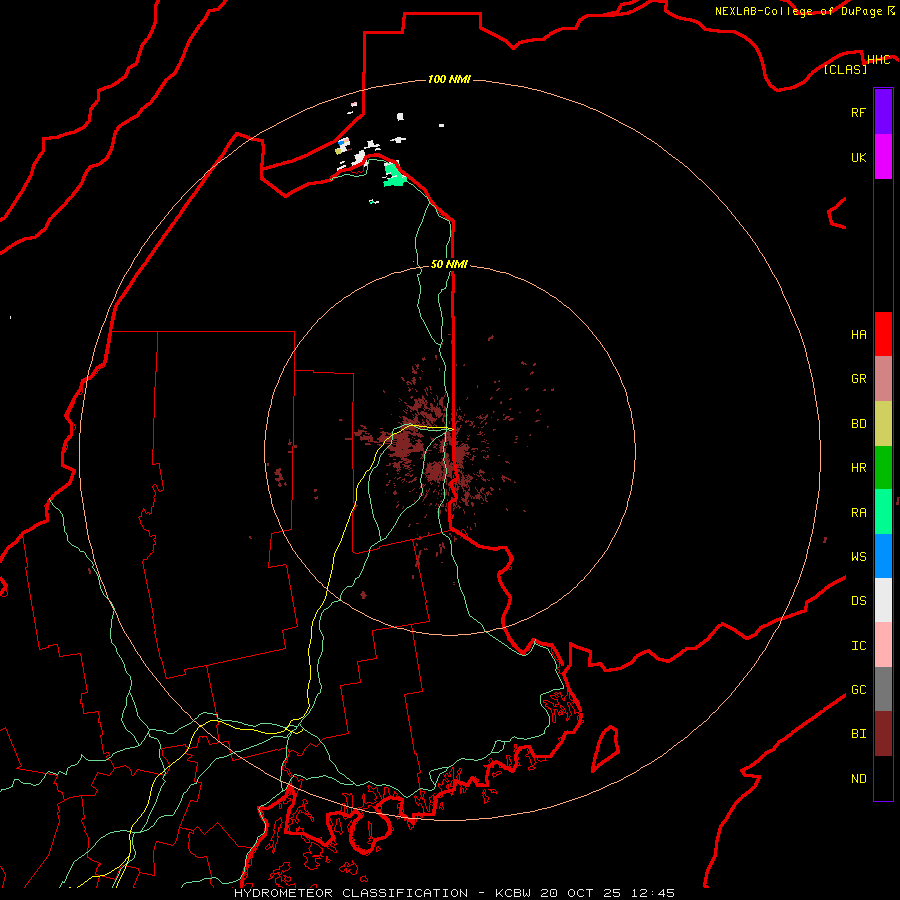Click the BD legend label
The height and width of the screenshot is (900, 900).
(858, 424)
